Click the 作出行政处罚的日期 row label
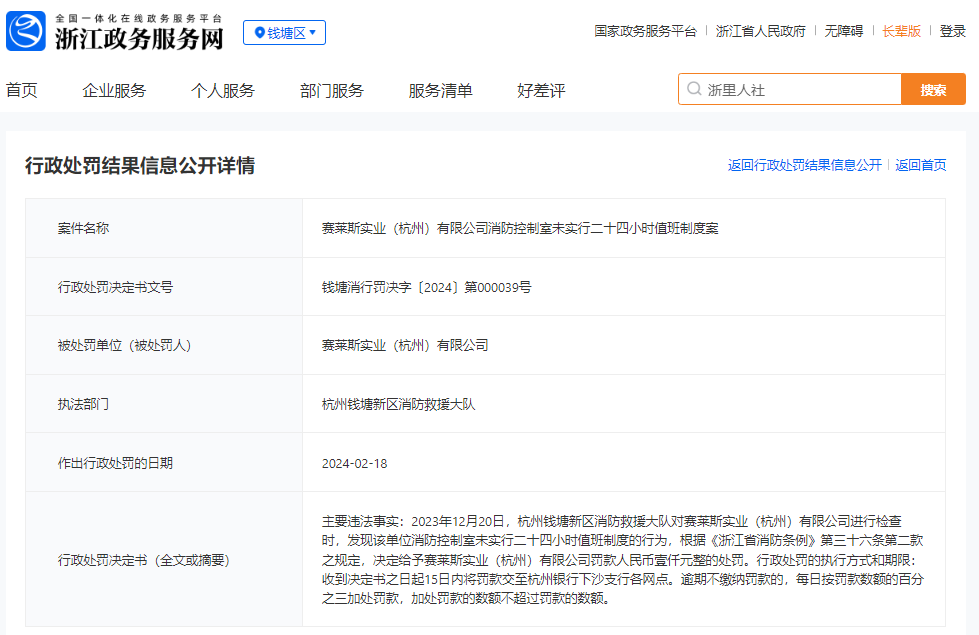The height and width of the screenshot is (635, 979). click(115, 463)
